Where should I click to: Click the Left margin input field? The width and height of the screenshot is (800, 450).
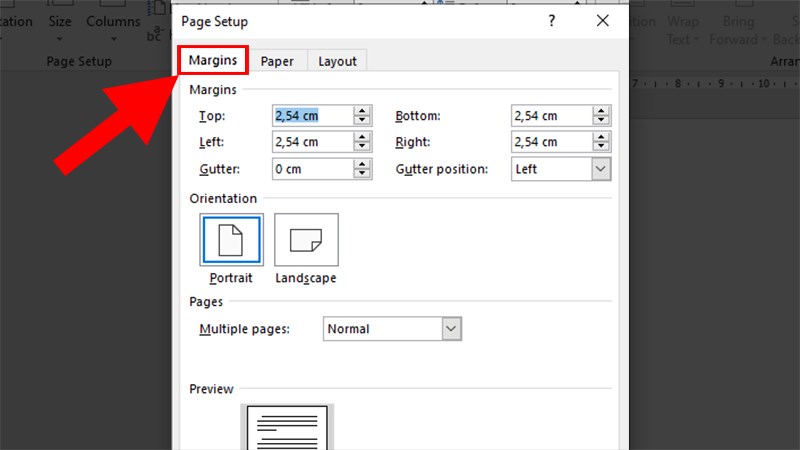[x=313, y=142]
